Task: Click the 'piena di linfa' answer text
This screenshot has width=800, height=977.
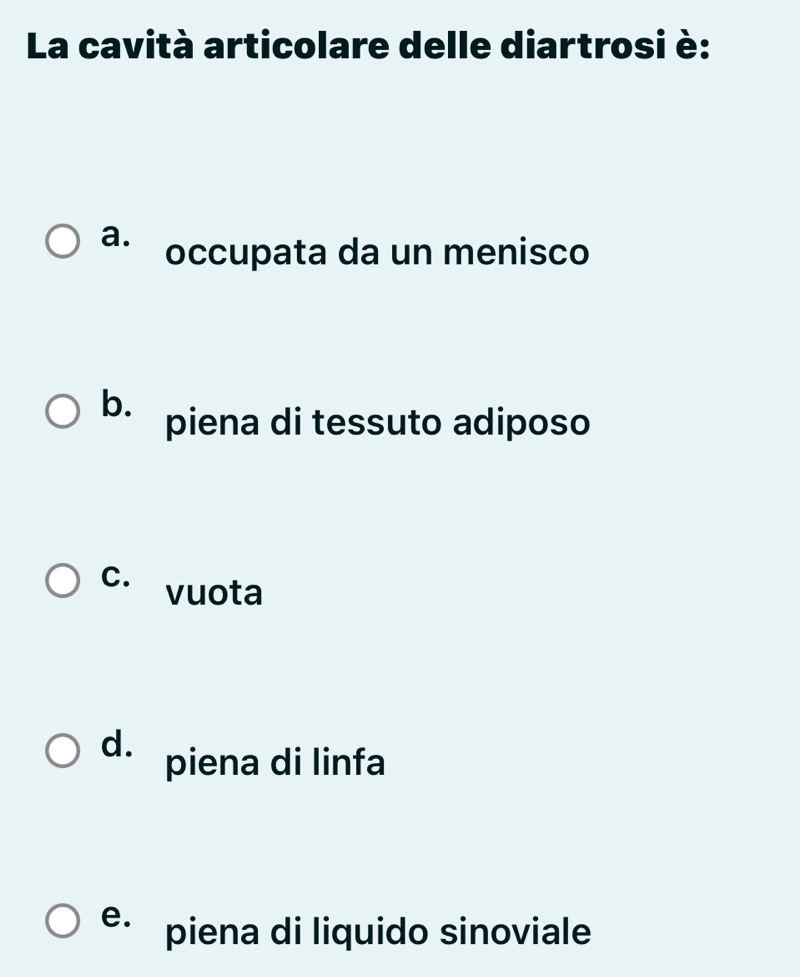Action: coord(275,764)
